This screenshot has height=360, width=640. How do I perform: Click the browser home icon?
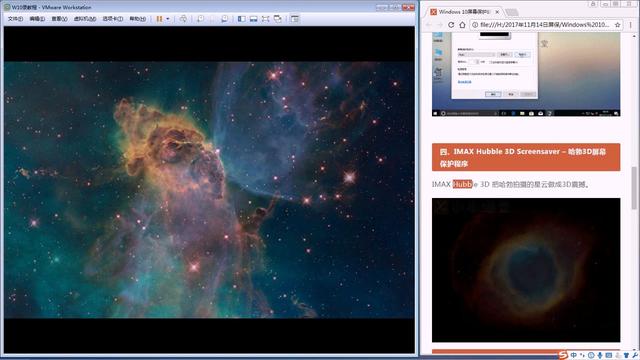[x=462, y=25]
